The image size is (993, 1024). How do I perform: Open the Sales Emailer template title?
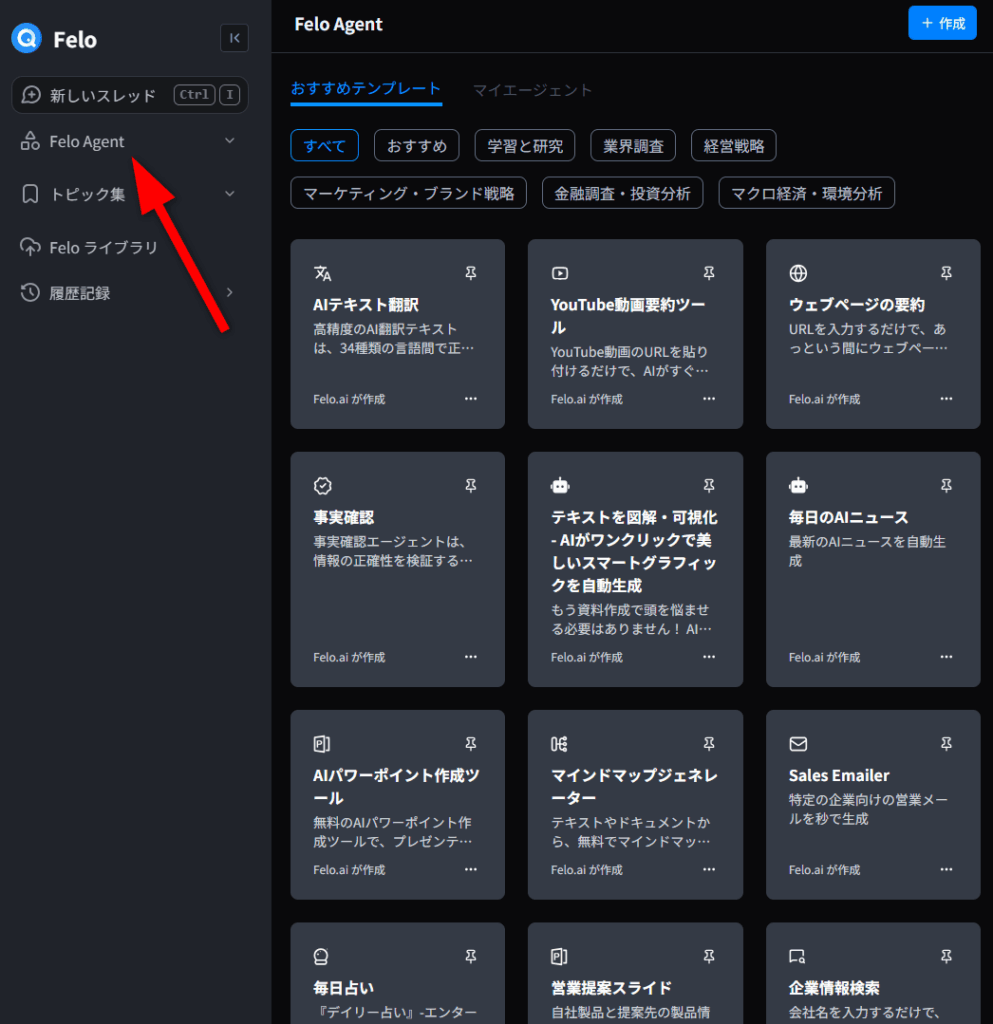pyautogui.click(x=839, y=775)
